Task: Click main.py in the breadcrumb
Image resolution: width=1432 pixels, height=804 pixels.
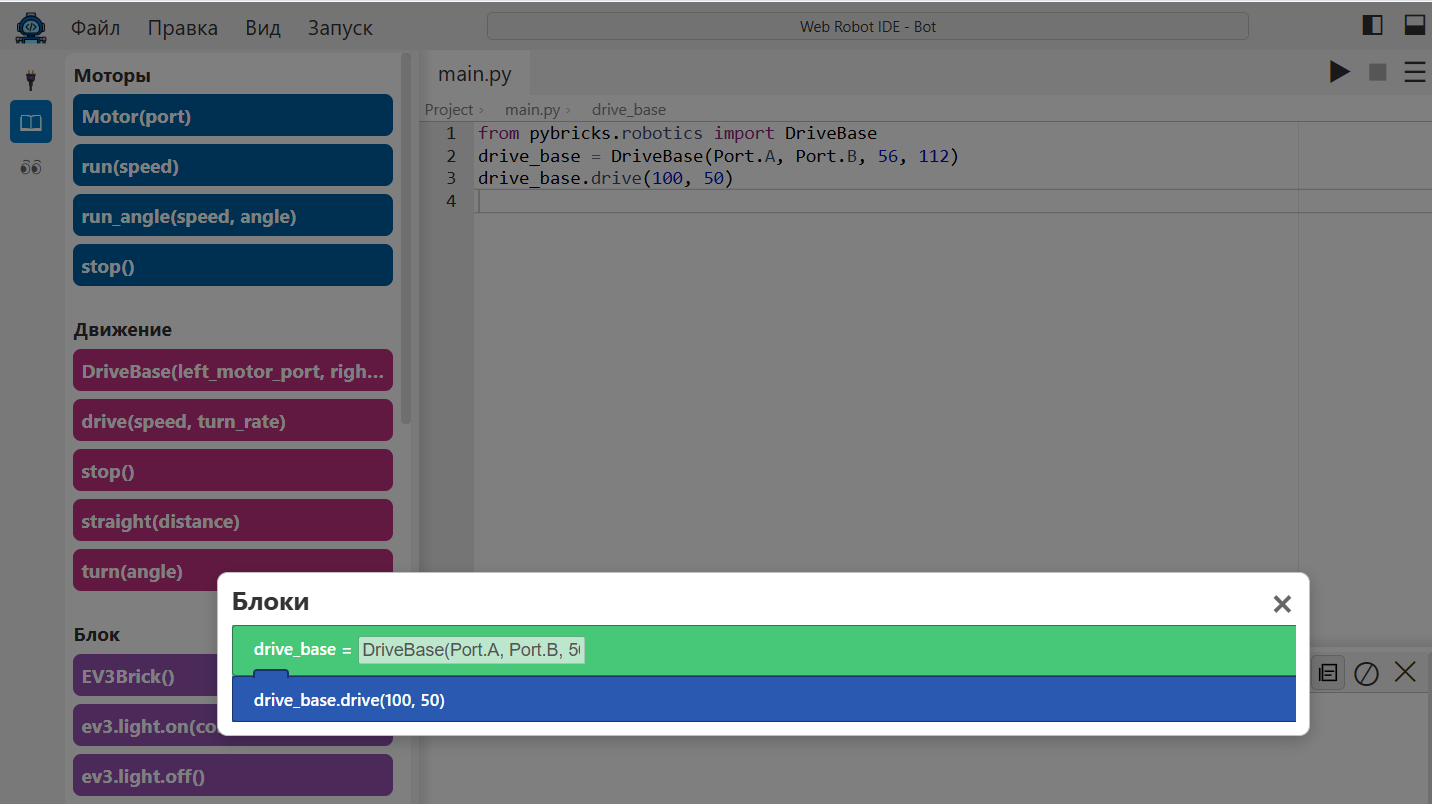Action: pyautogui.click(x=532, y=110)
